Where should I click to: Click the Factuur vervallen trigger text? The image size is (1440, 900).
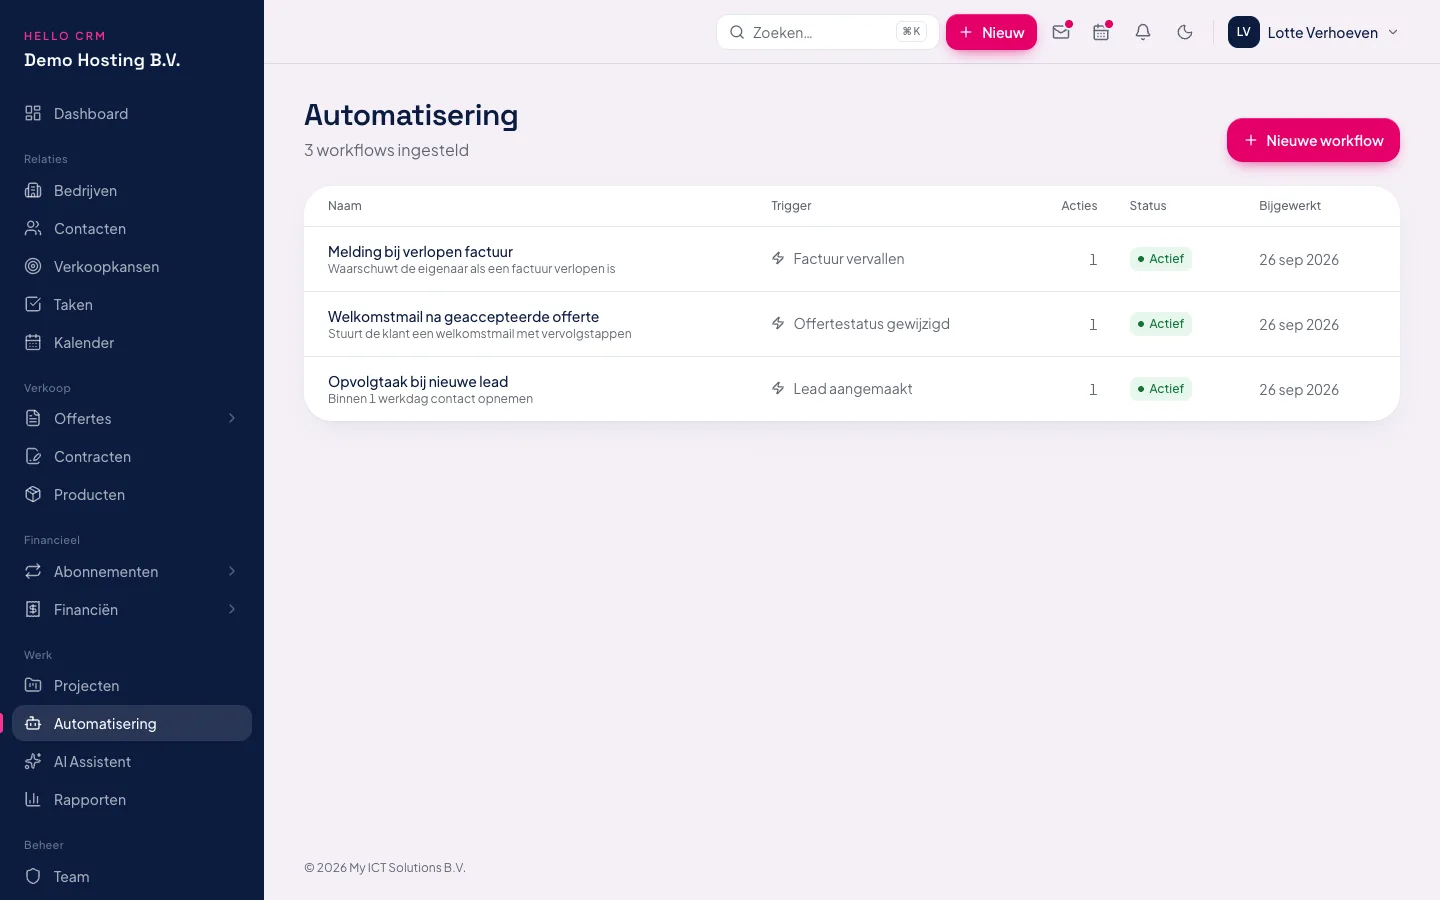[x=849, y=259]
